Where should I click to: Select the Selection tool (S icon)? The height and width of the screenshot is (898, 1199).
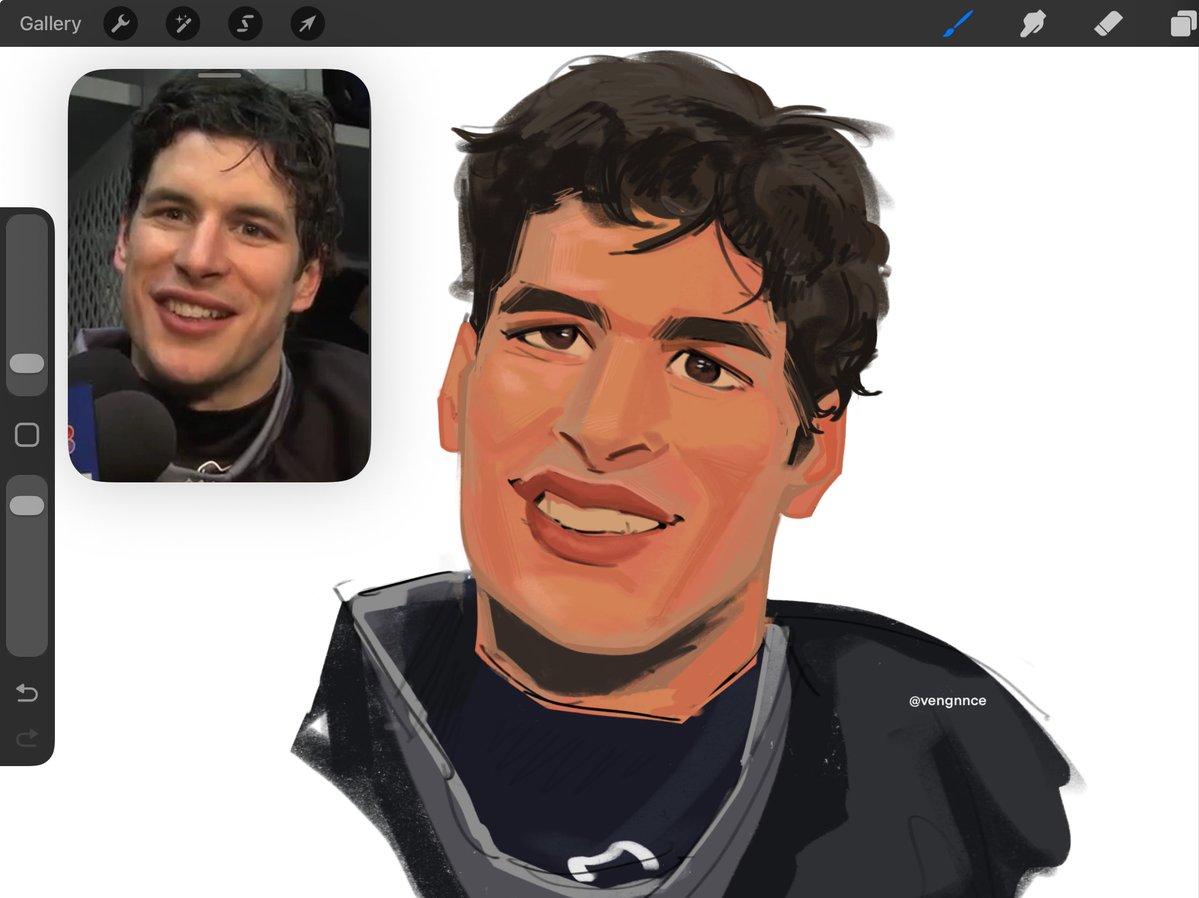[x=245, y=24]
